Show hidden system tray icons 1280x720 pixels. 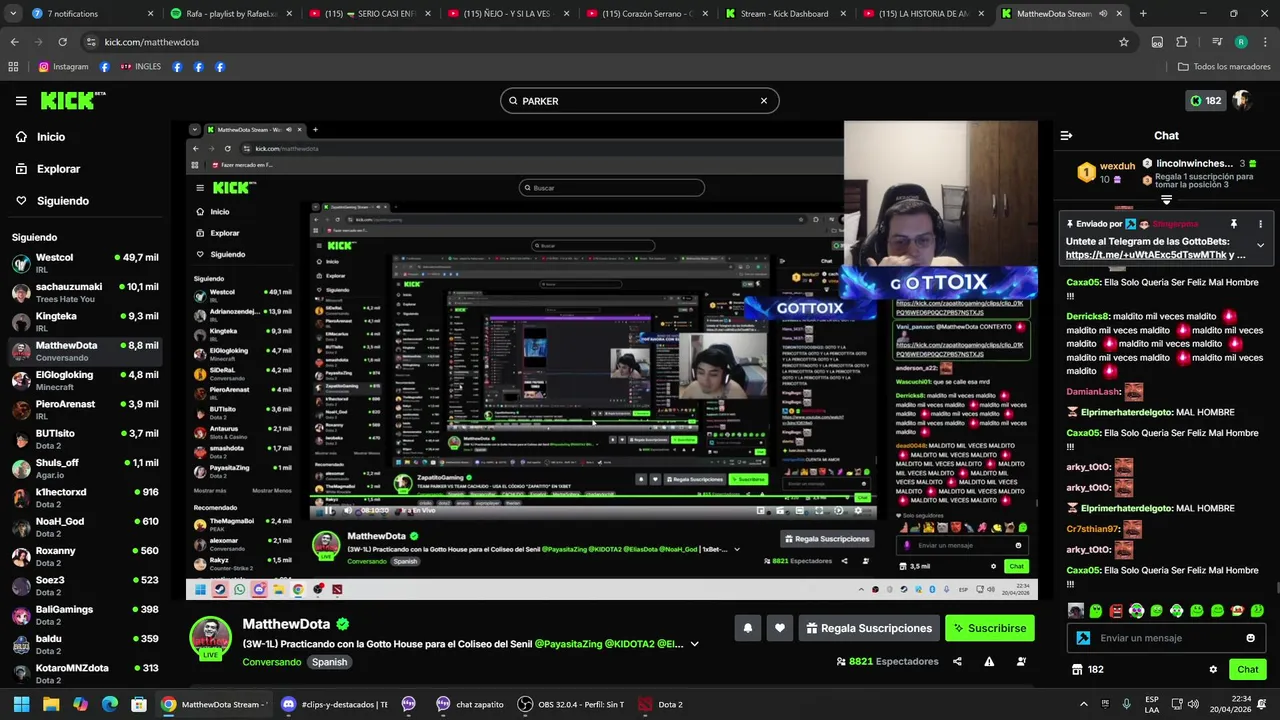(x=1083, y=704)
